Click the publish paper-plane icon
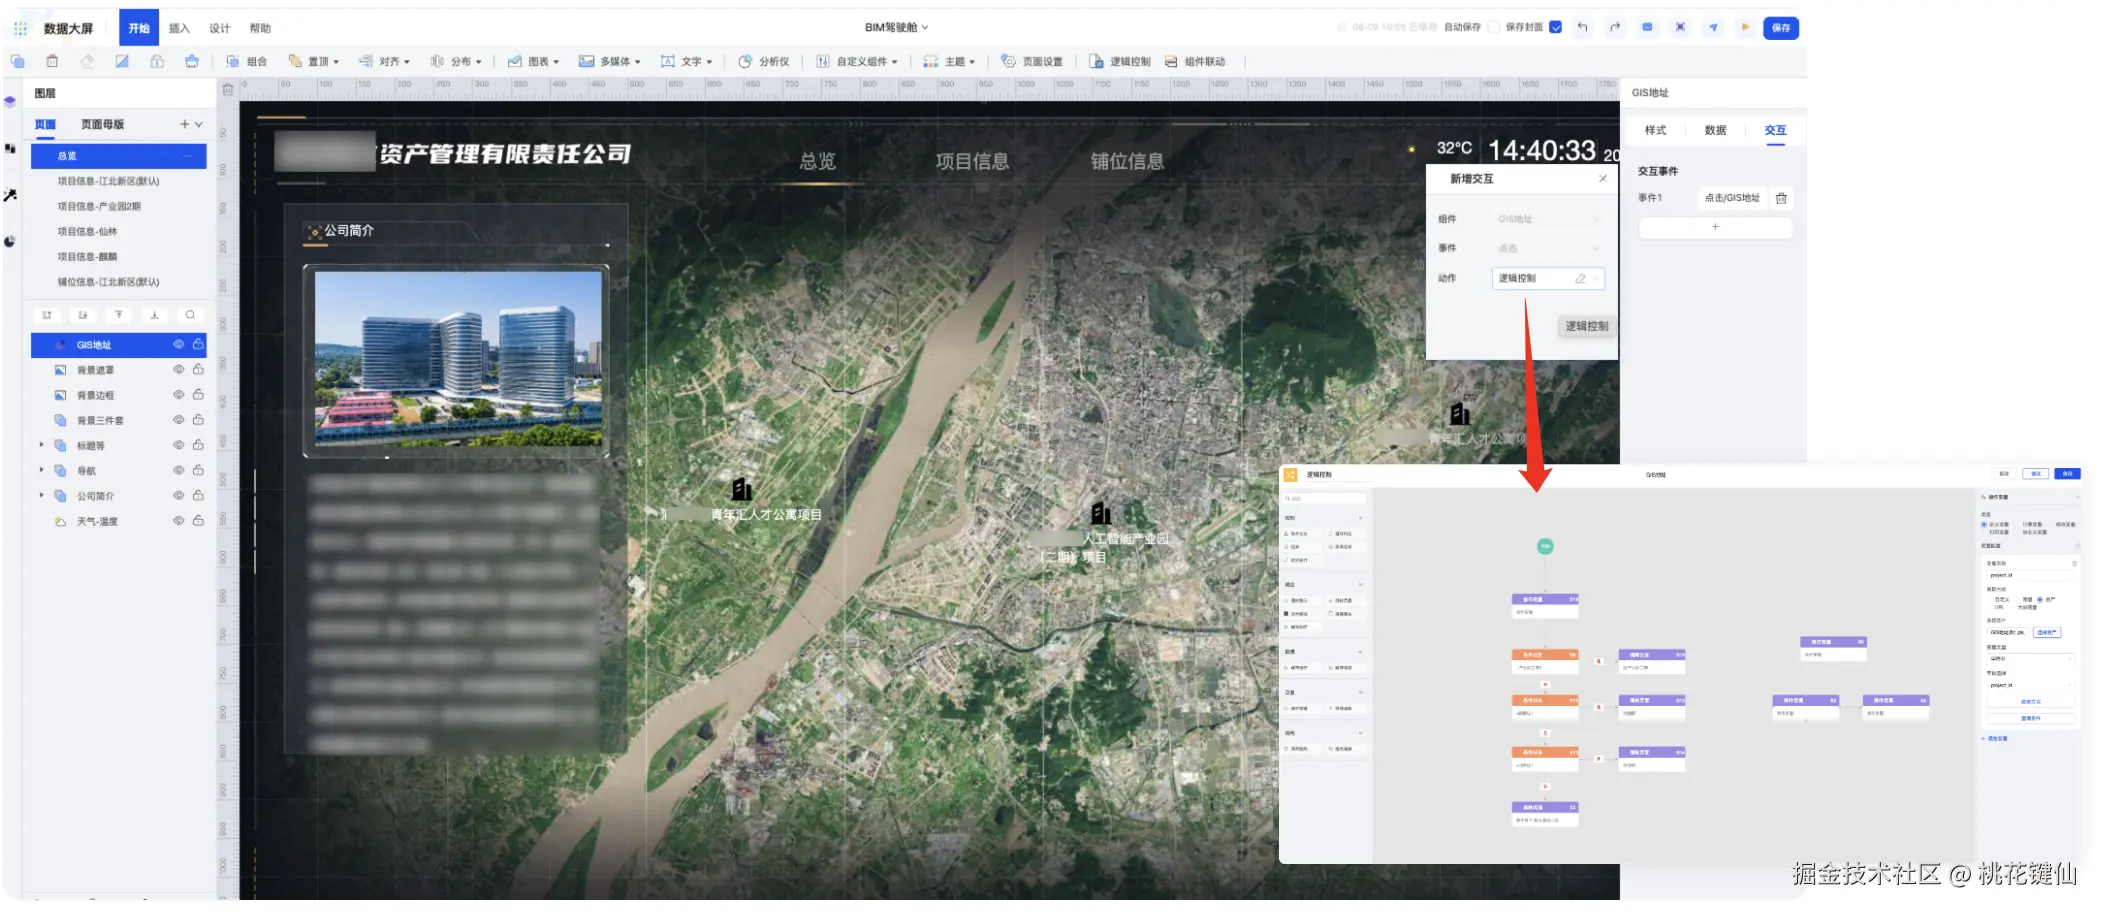This screenshot has width=2102, height=912. pyautogui.click(x=1713, y=27)
